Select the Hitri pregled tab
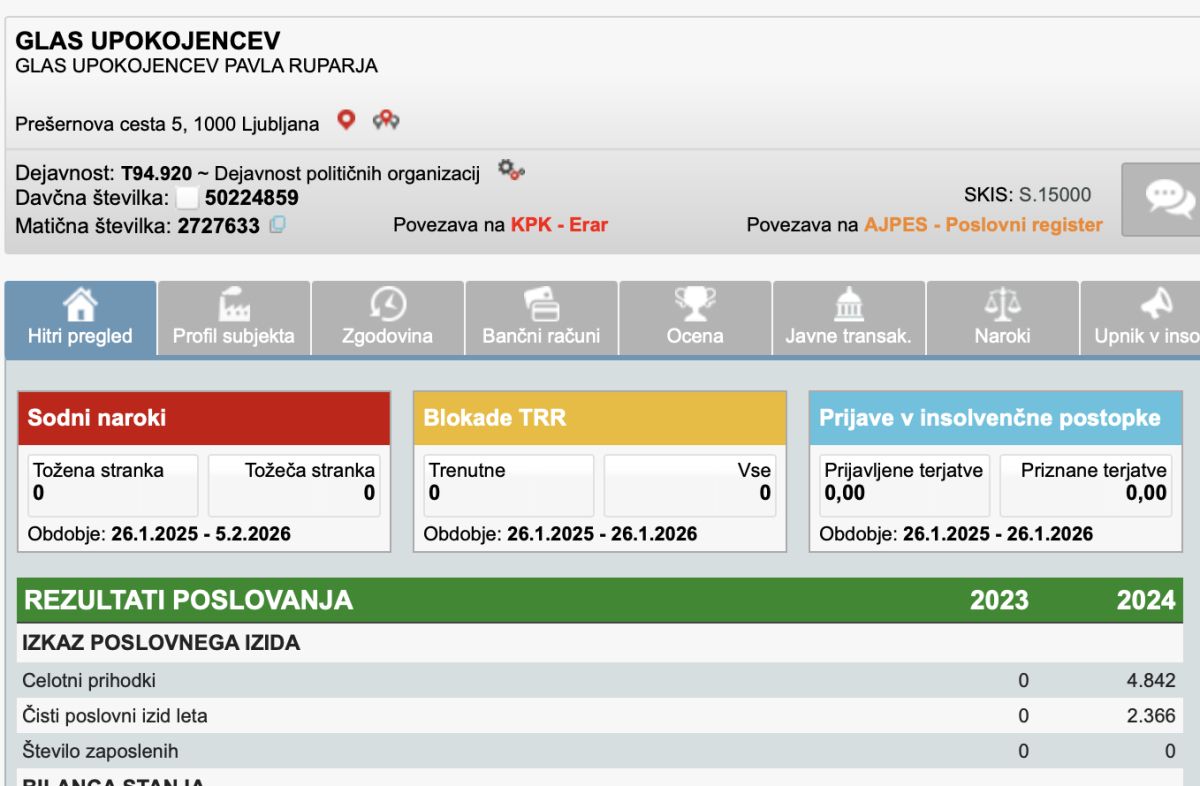 [x=80, y=319]
